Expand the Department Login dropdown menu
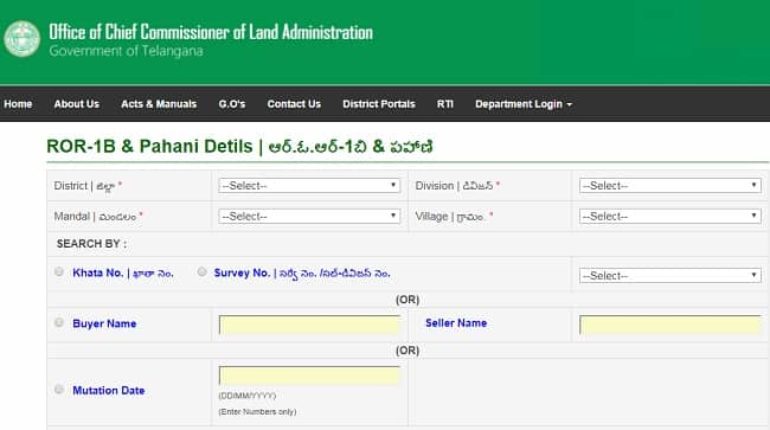 tap(523, 104)
